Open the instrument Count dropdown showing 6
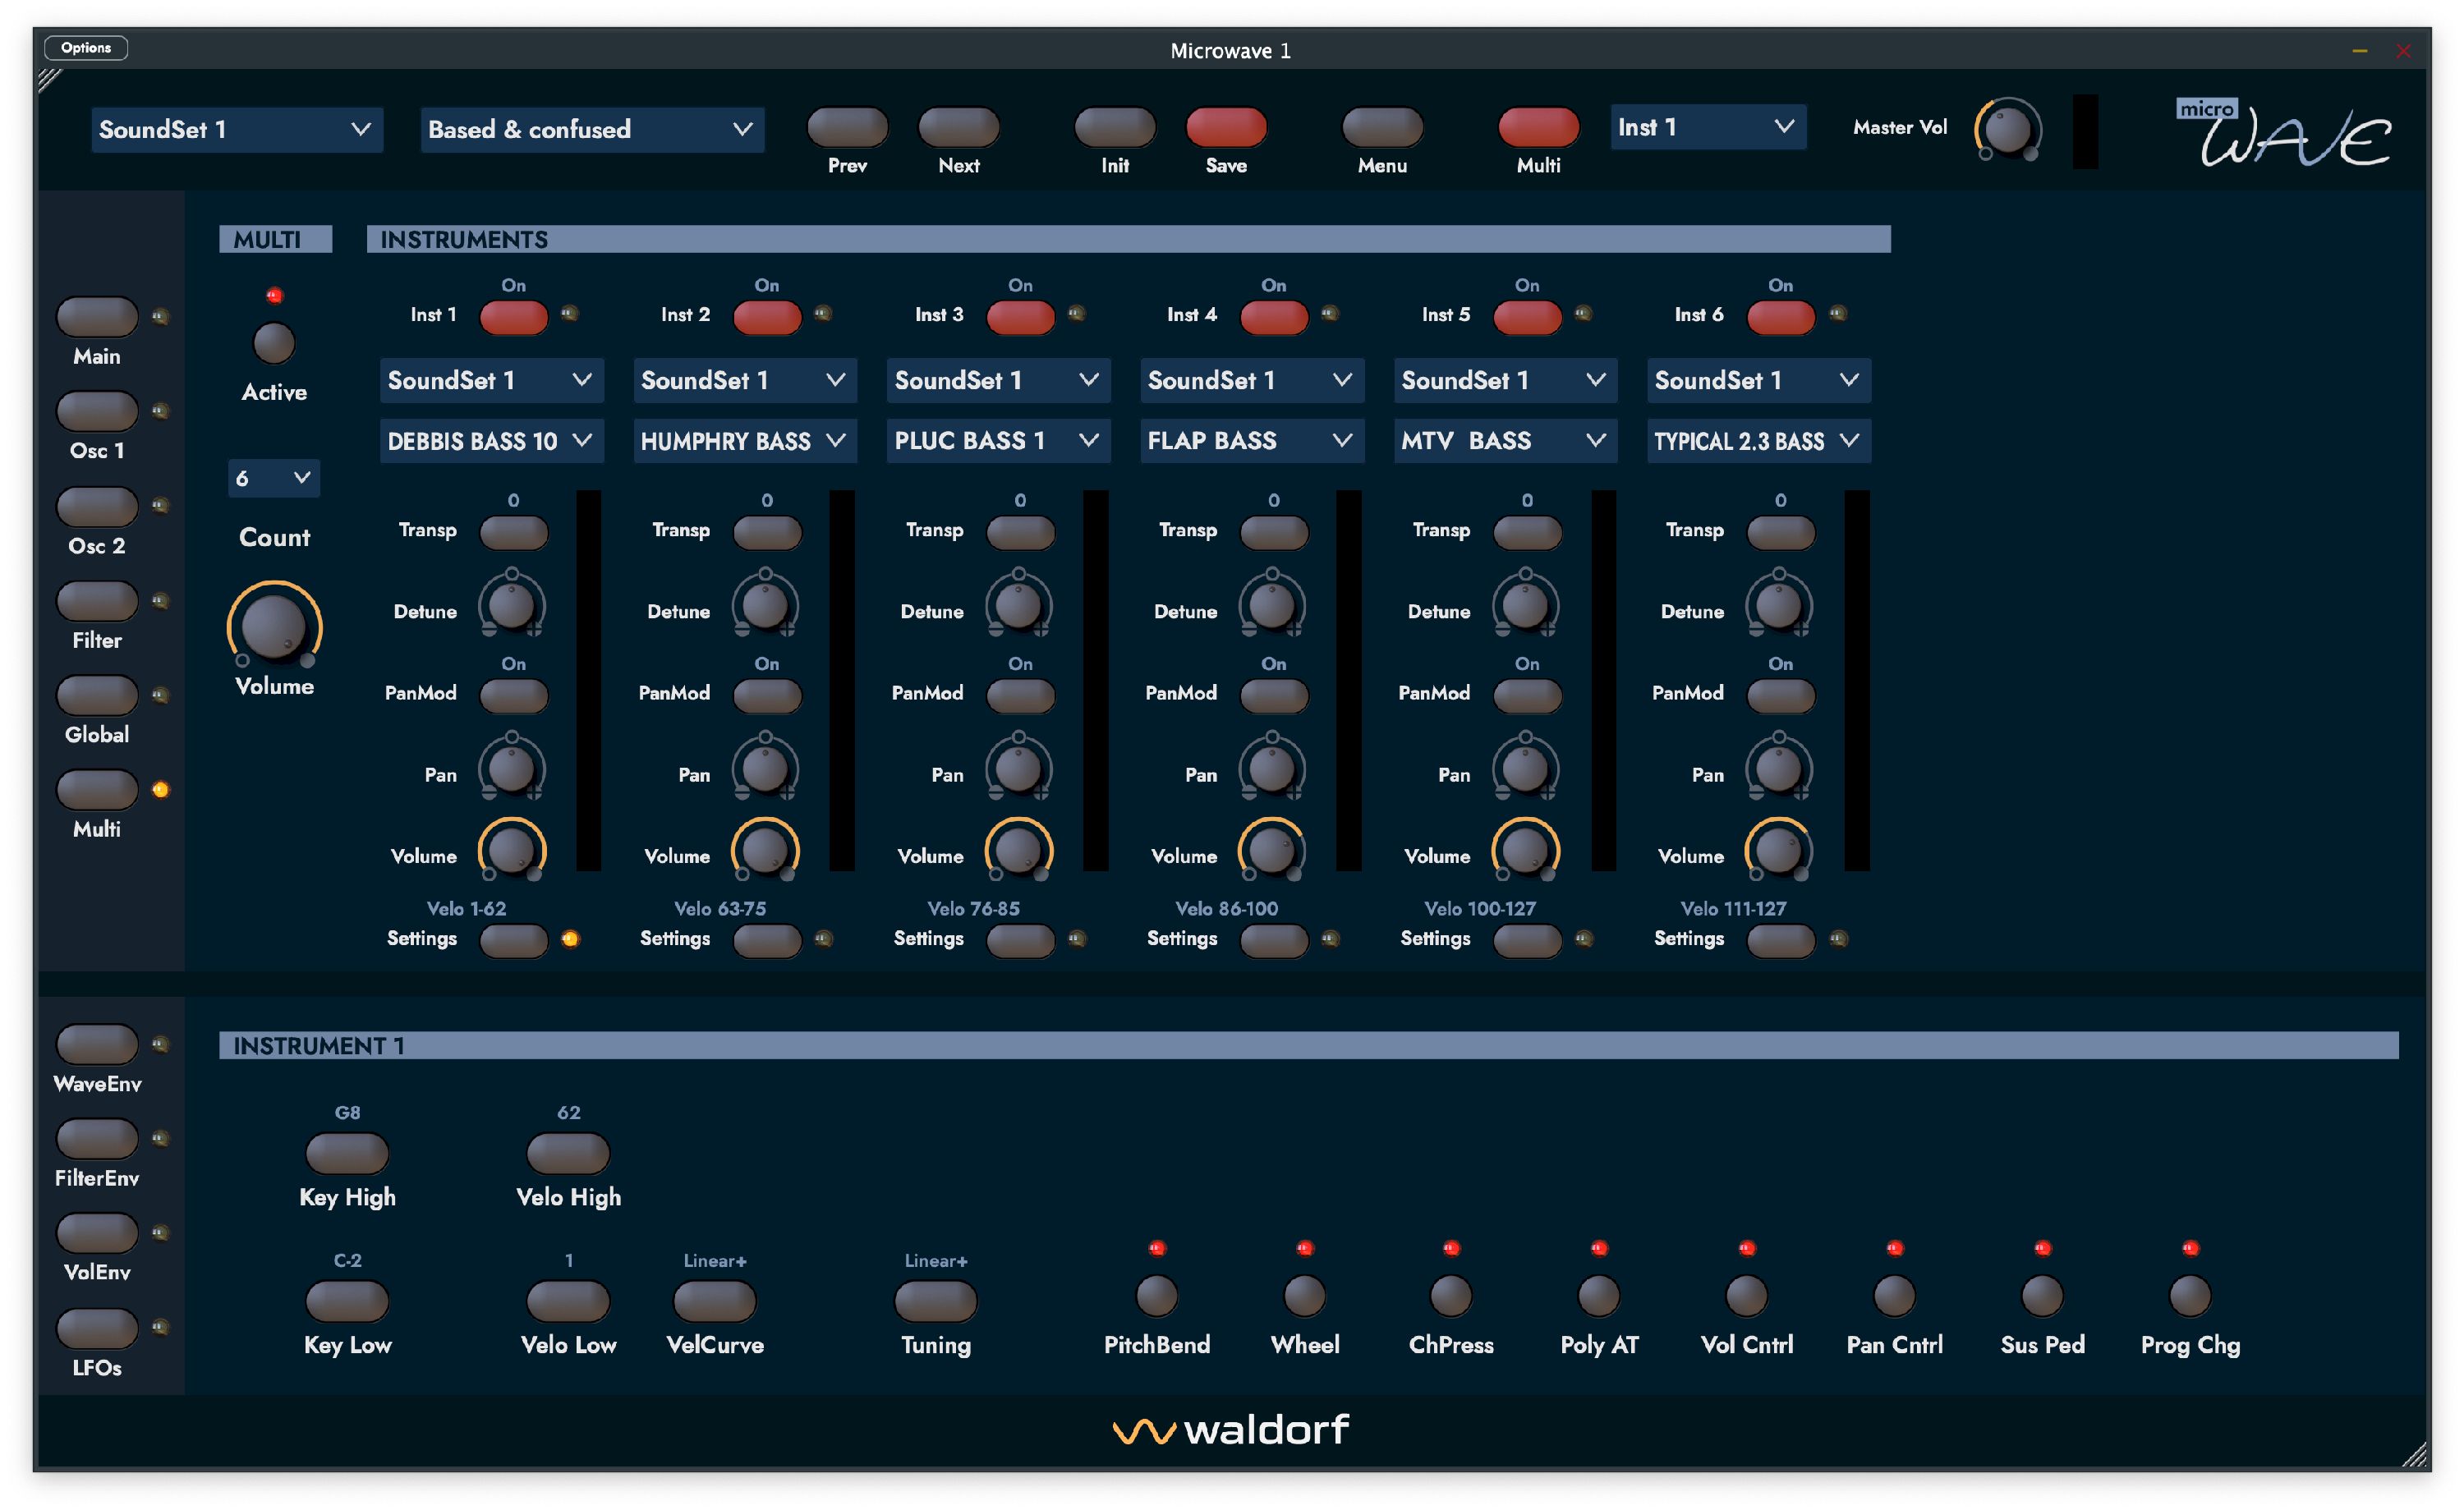Viewport: 2464px width, 1510px height. coord(274,478)
